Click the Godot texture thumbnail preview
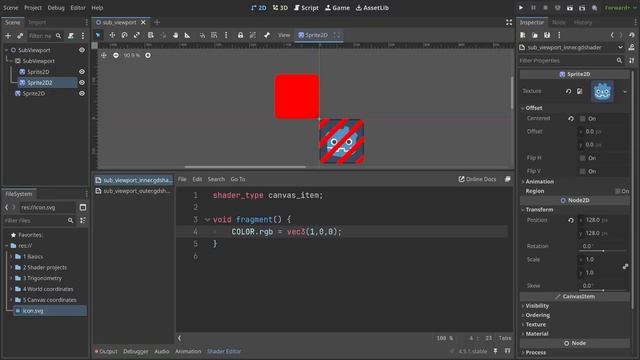 (602, 91)
